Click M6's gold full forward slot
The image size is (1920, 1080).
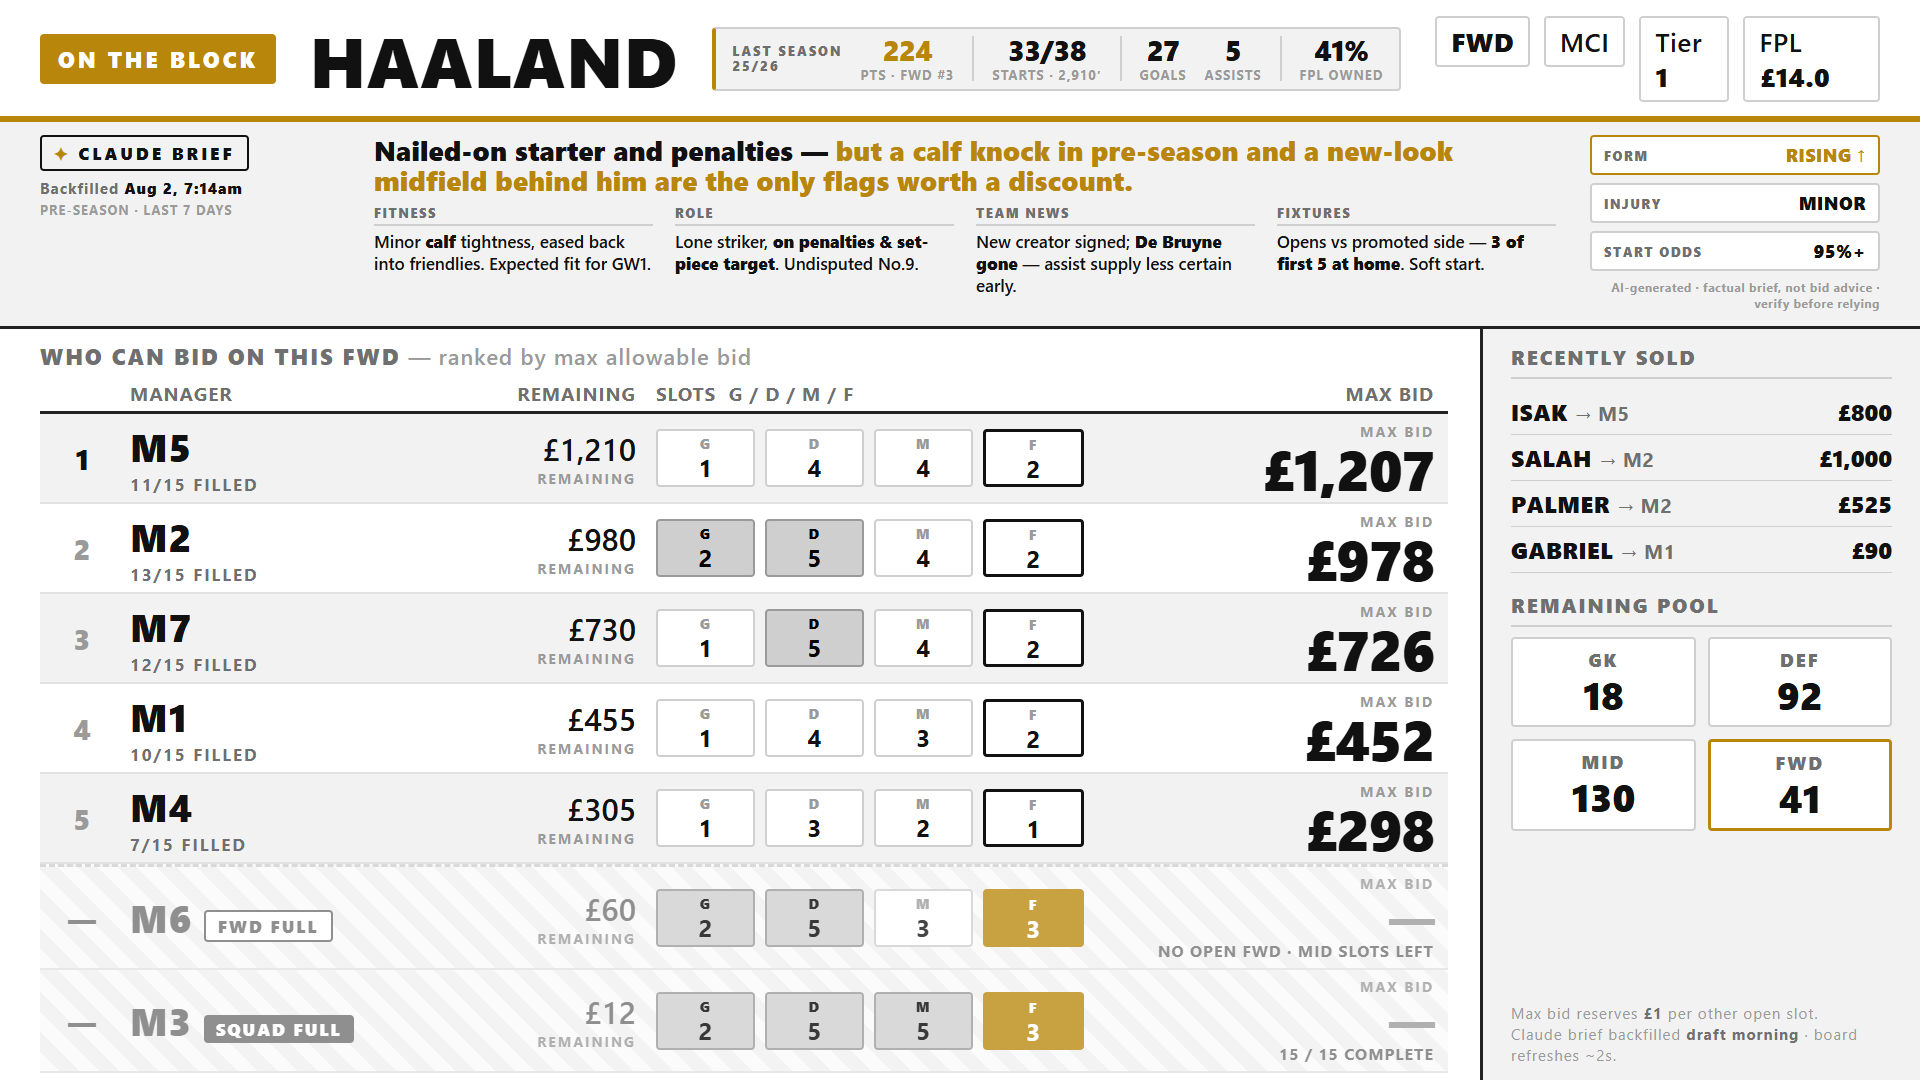coord(1033,918)
